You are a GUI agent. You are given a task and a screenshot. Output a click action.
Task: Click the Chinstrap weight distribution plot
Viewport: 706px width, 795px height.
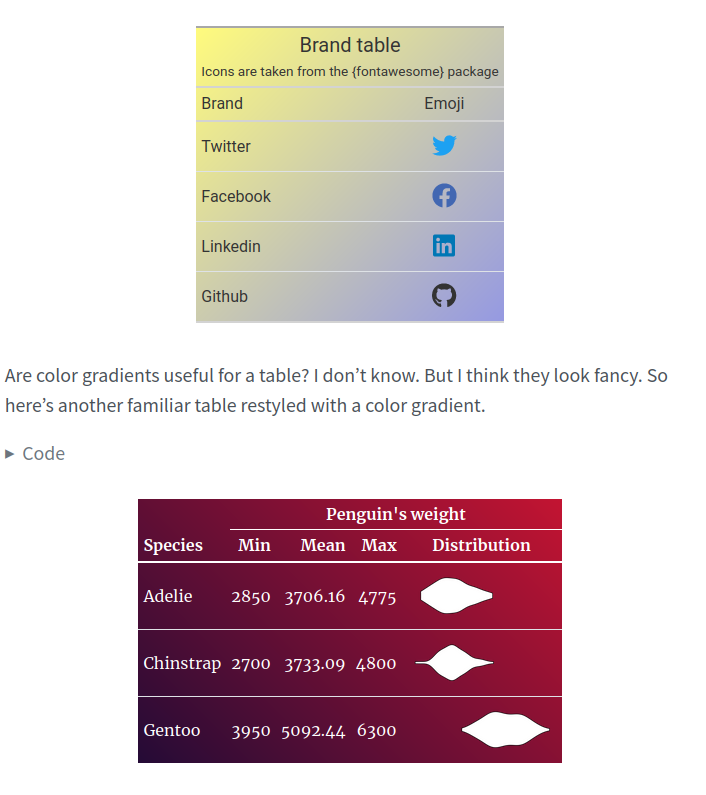pos(453,663)
